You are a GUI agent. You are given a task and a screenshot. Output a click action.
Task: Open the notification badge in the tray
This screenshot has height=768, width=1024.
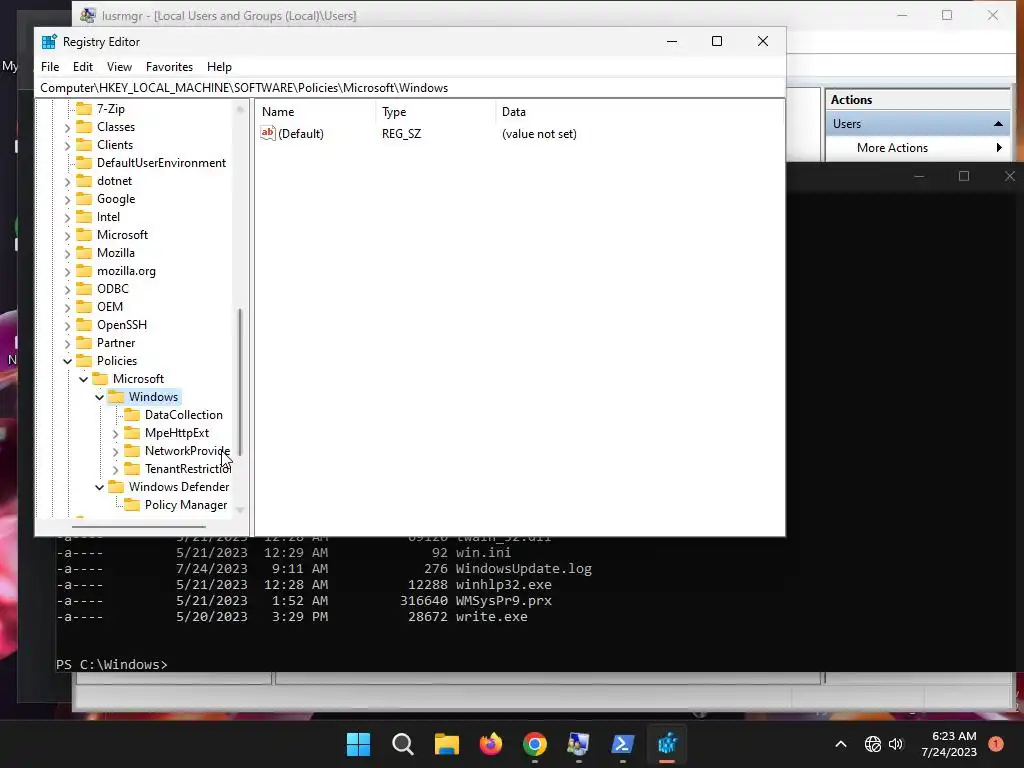click(996, 744)
